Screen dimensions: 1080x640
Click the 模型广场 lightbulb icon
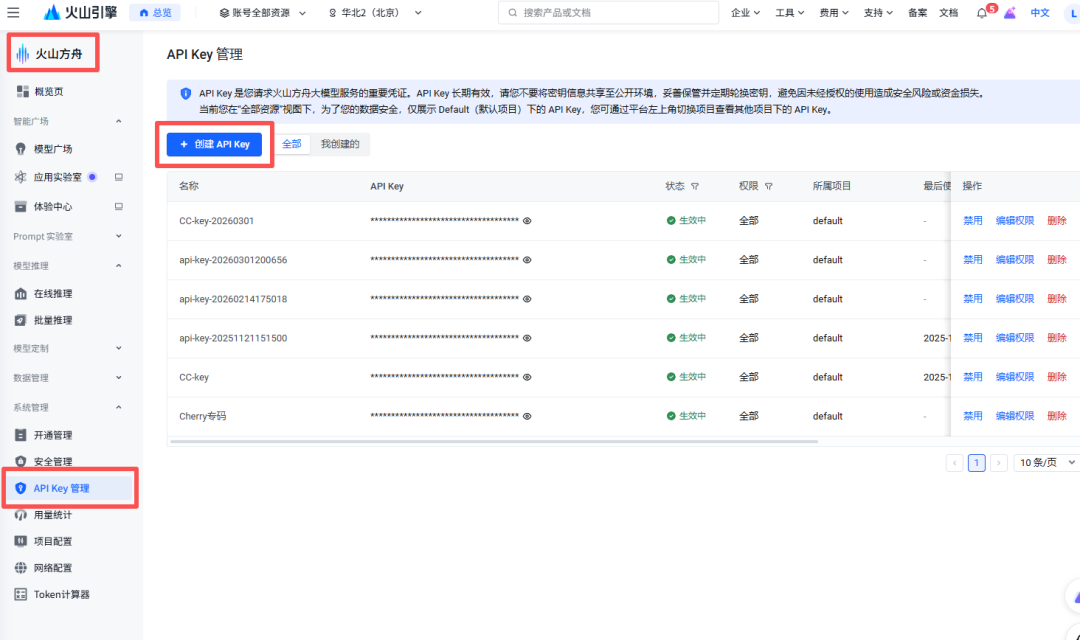[21, 149]
